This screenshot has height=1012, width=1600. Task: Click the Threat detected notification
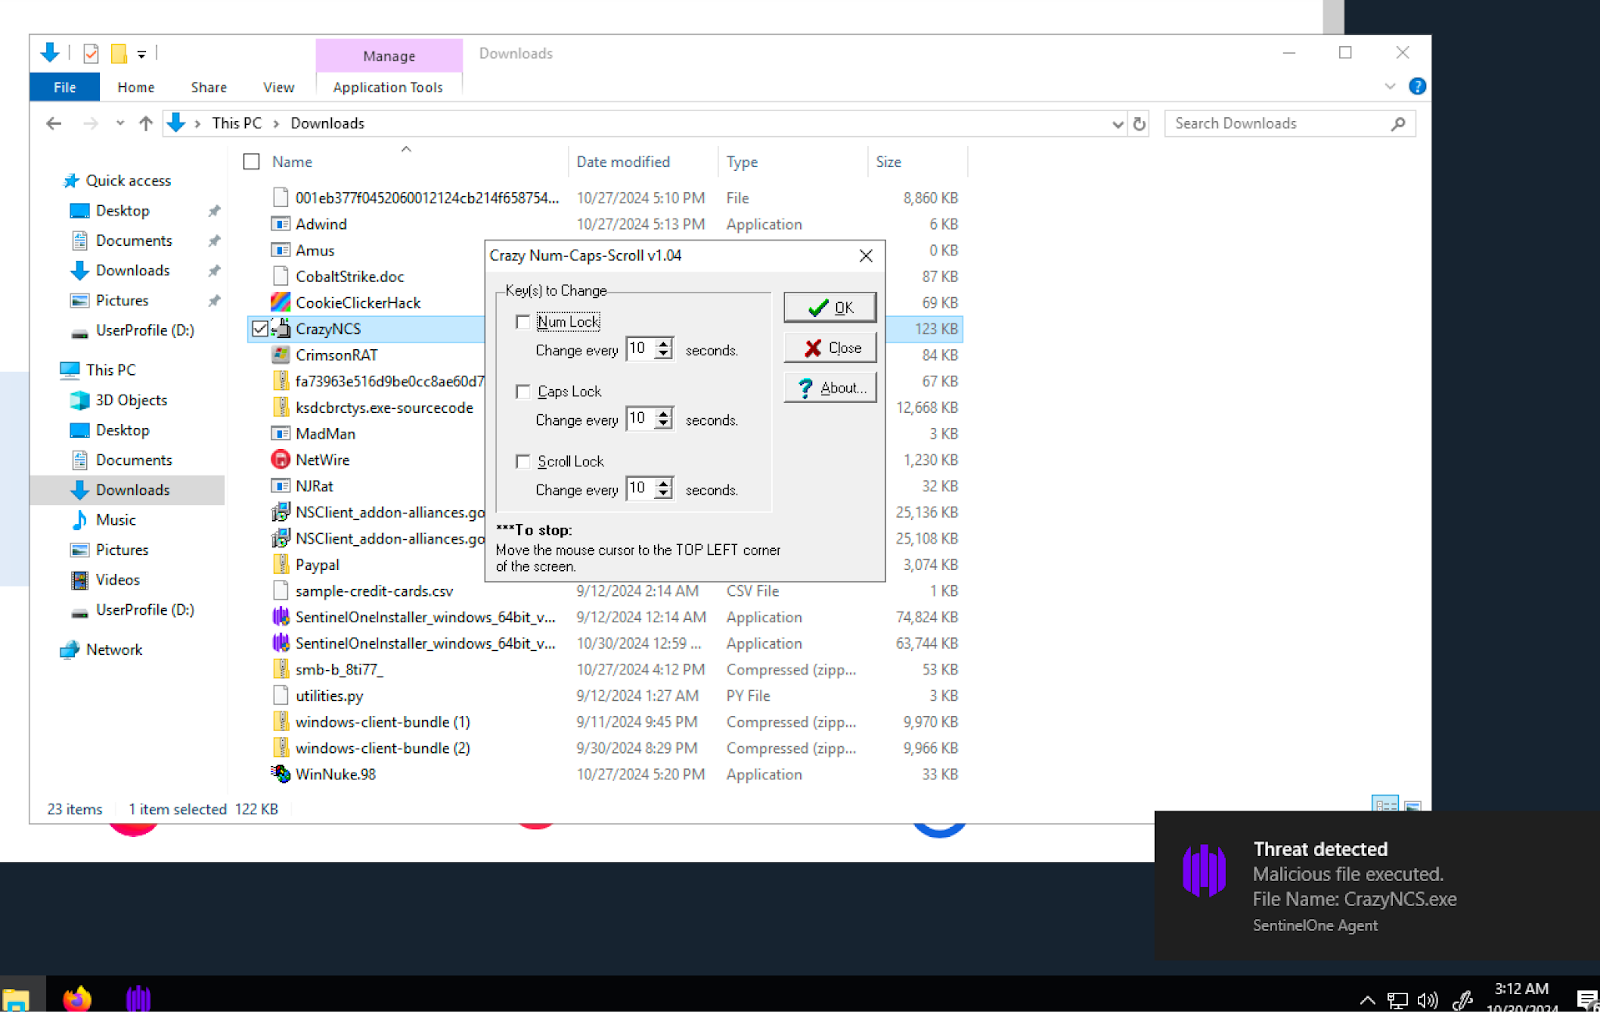coord(1377,886)
